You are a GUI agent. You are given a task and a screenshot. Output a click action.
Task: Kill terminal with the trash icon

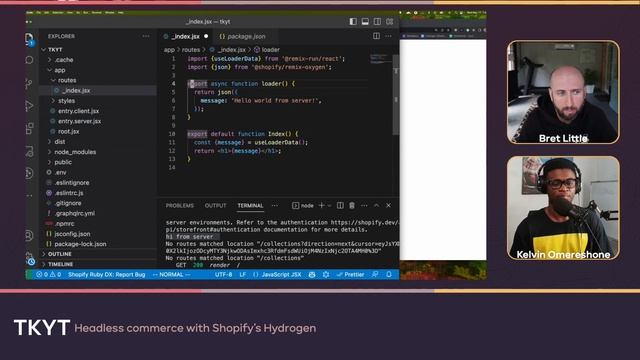(x=352, y=206)
